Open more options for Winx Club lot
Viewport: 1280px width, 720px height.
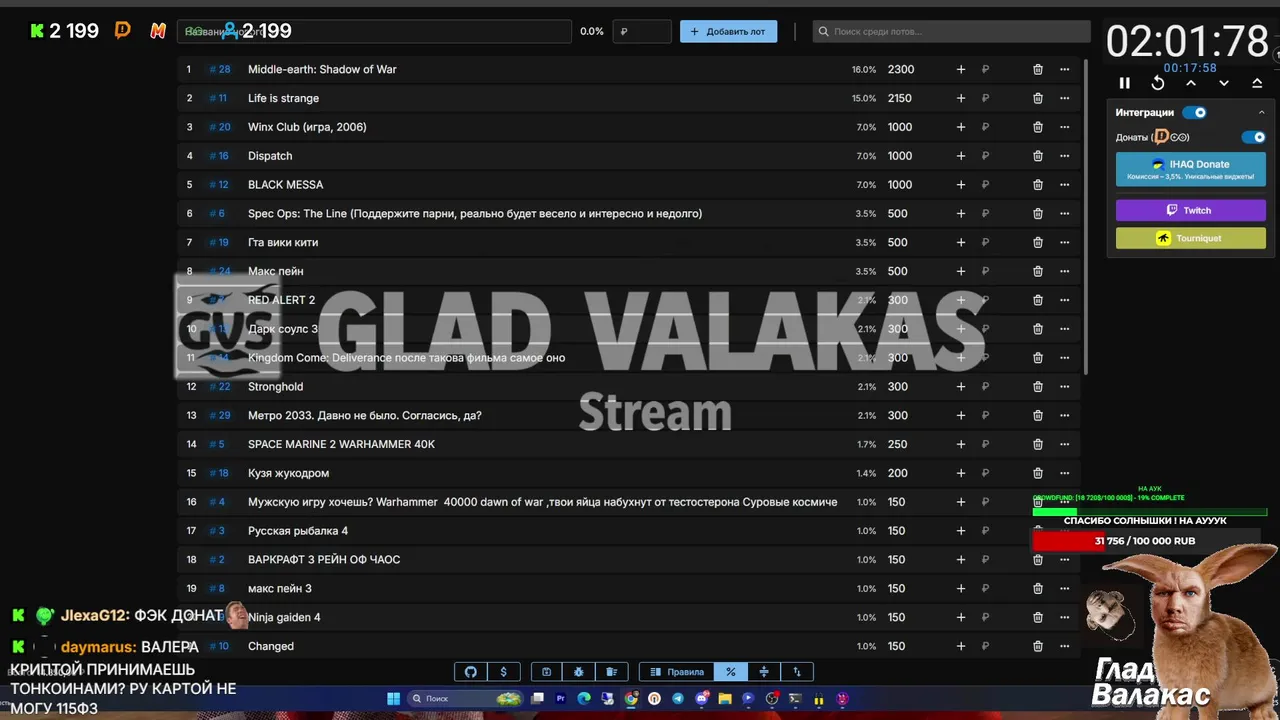[x=1064, y=127]
